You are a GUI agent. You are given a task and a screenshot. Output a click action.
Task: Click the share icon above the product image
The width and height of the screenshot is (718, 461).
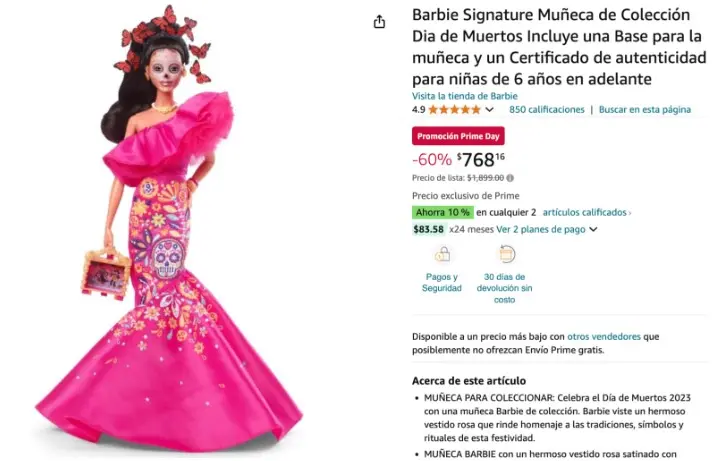(379, 22)
